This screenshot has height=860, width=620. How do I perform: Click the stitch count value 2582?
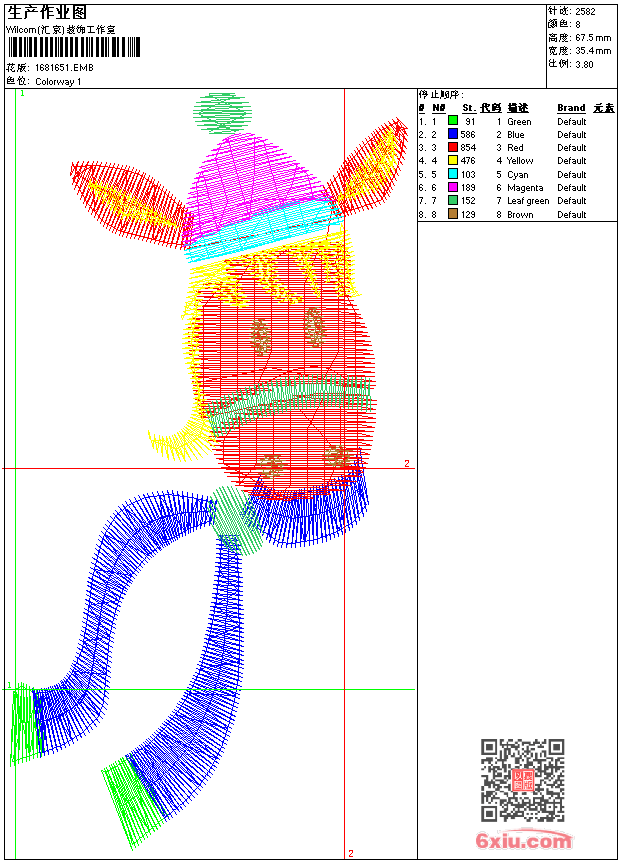585,11
